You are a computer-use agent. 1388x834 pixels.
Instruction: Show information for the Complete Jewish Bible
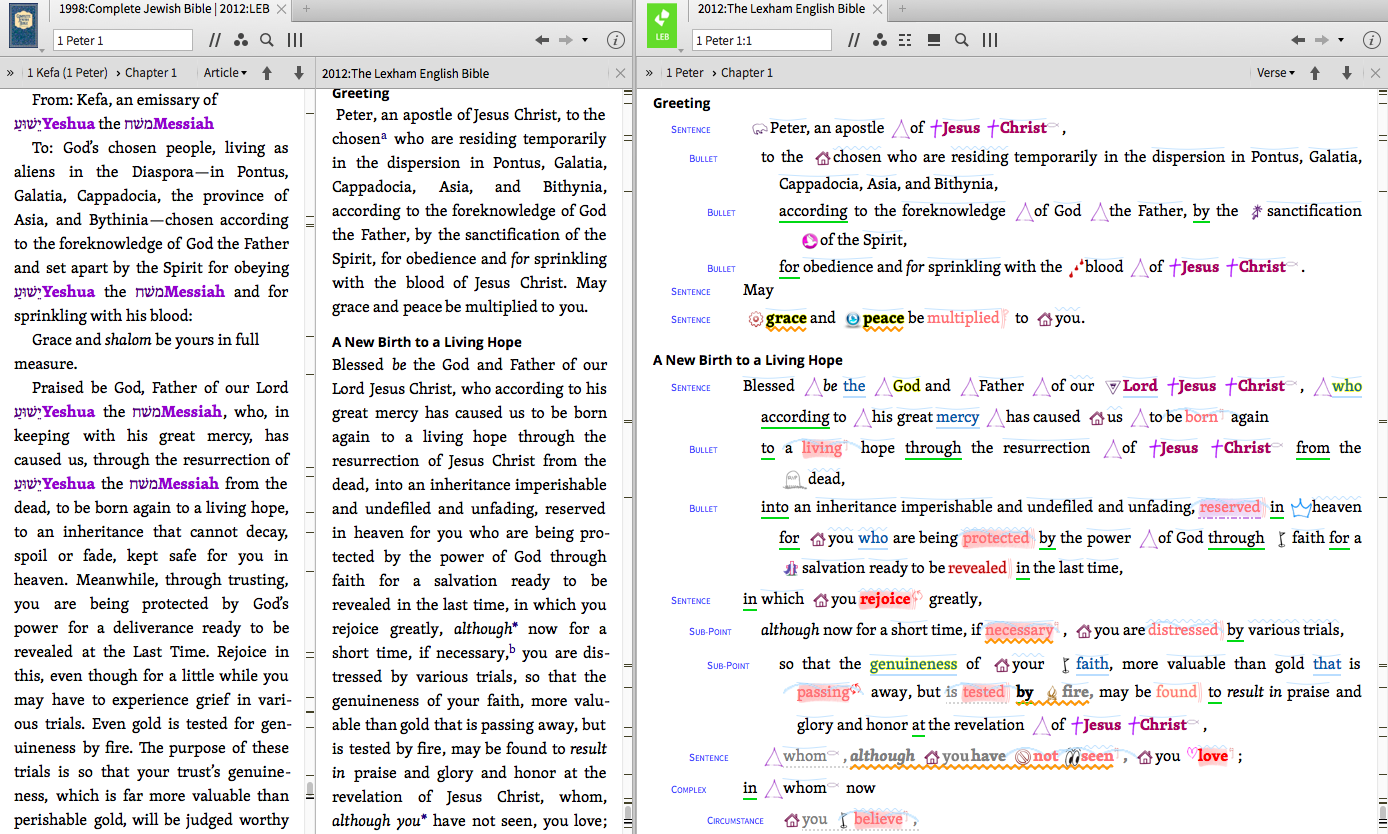(616, 40)
